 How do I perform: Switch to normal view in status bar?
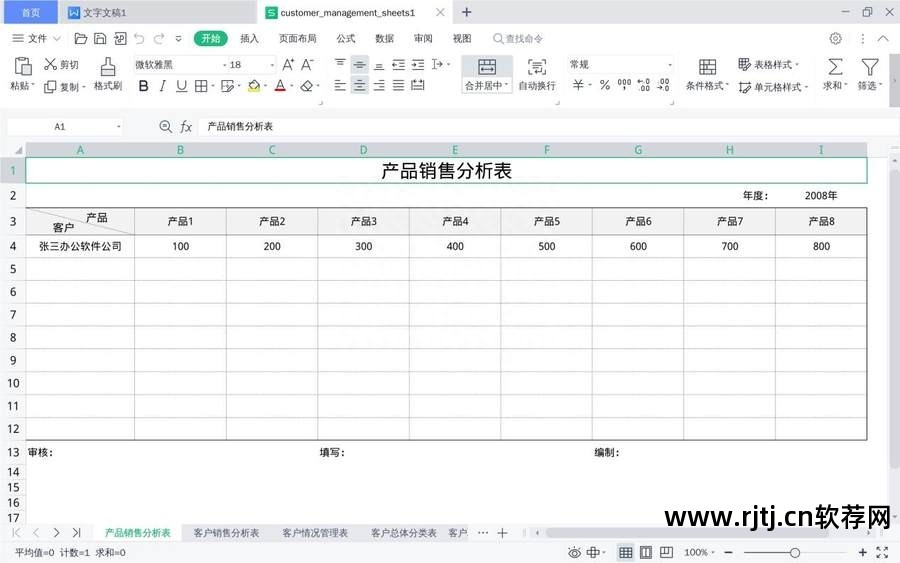click(626, 553)
